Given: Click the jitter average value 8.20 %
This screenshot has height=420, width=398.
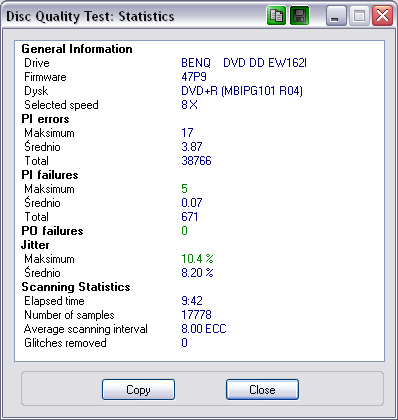Looking at the screenshot, I should coord(197,273).
